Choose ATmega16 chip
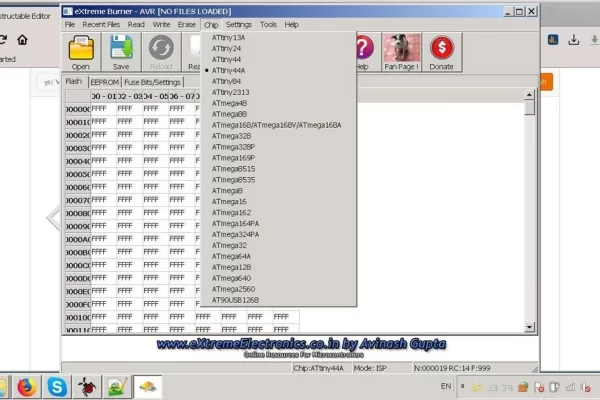 click(278, 202)
